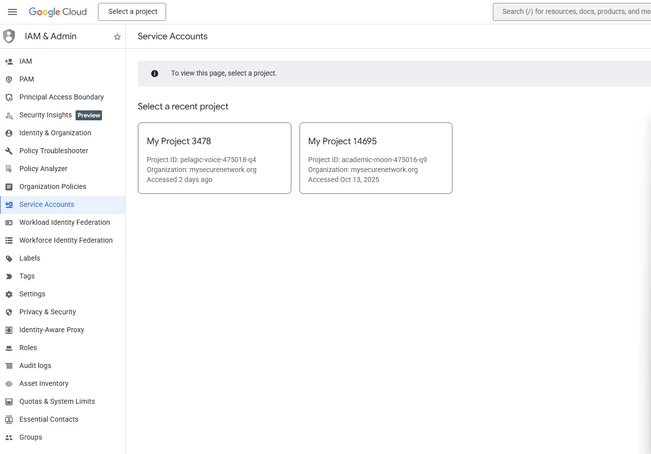Click the Settings gear icon
This screenshot has height=454, width=651.
point(9,294)
